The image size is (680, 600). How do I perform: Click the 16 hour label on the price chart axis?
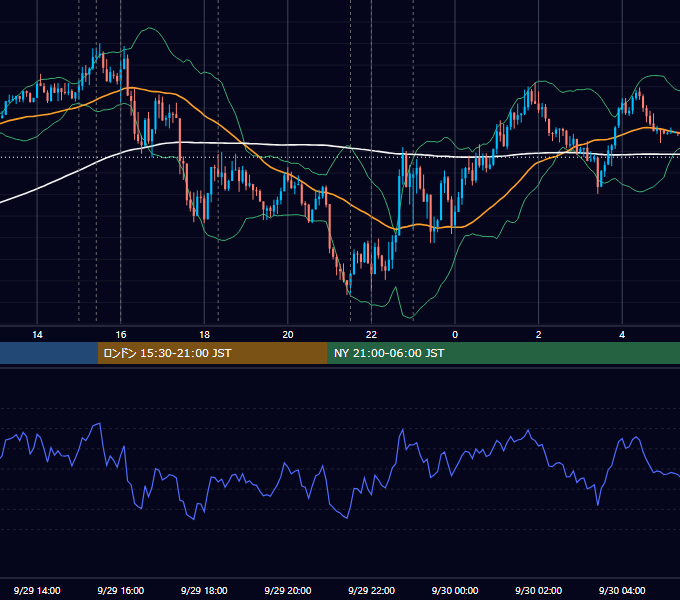(x=121, y=335)
